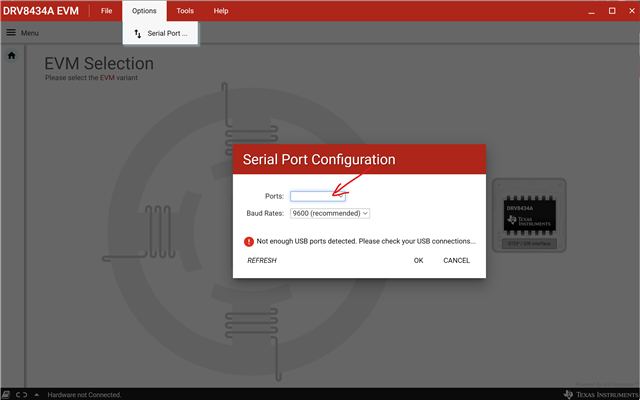Viewport: 640px width, 400px height.
Task: Go to Home via house icon
Action: point(11,56)
